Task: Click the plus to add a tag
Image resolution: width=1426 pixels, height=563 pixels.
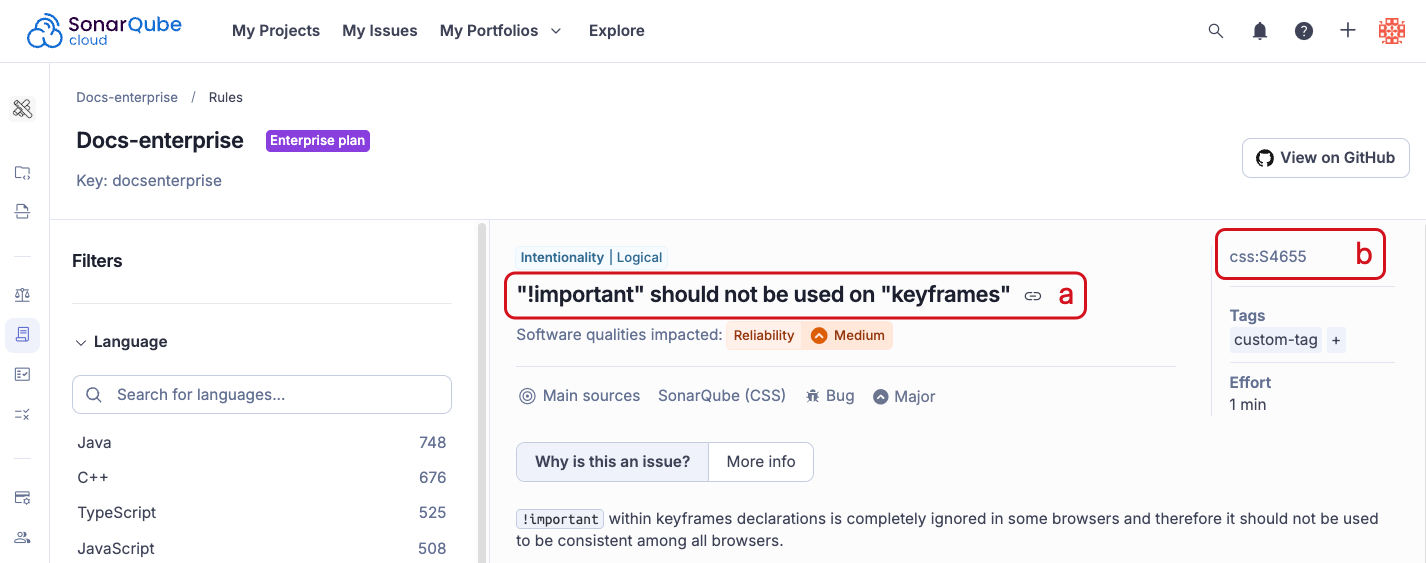Action: click(x=1337, y=340)
